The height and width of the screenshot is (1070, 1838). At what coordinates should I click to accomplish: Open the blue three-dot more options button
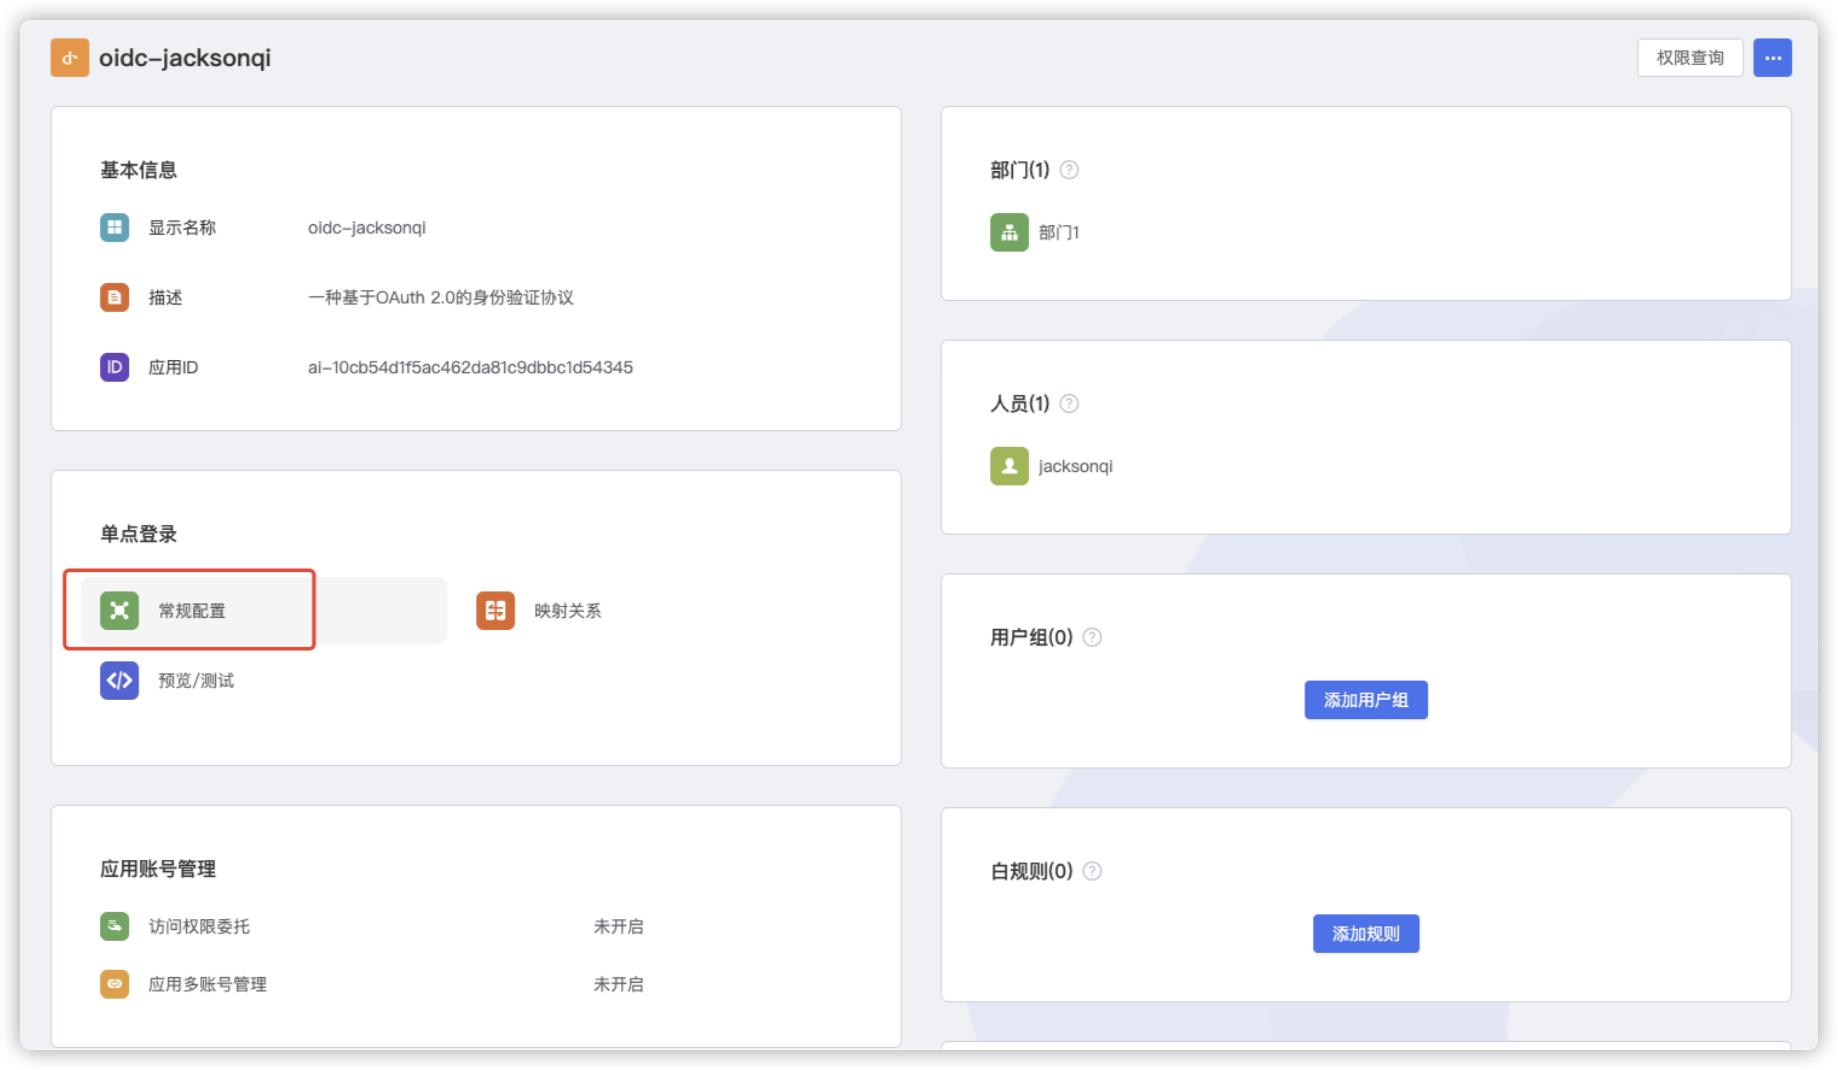pyautogui.click(x=1772, y=58)
